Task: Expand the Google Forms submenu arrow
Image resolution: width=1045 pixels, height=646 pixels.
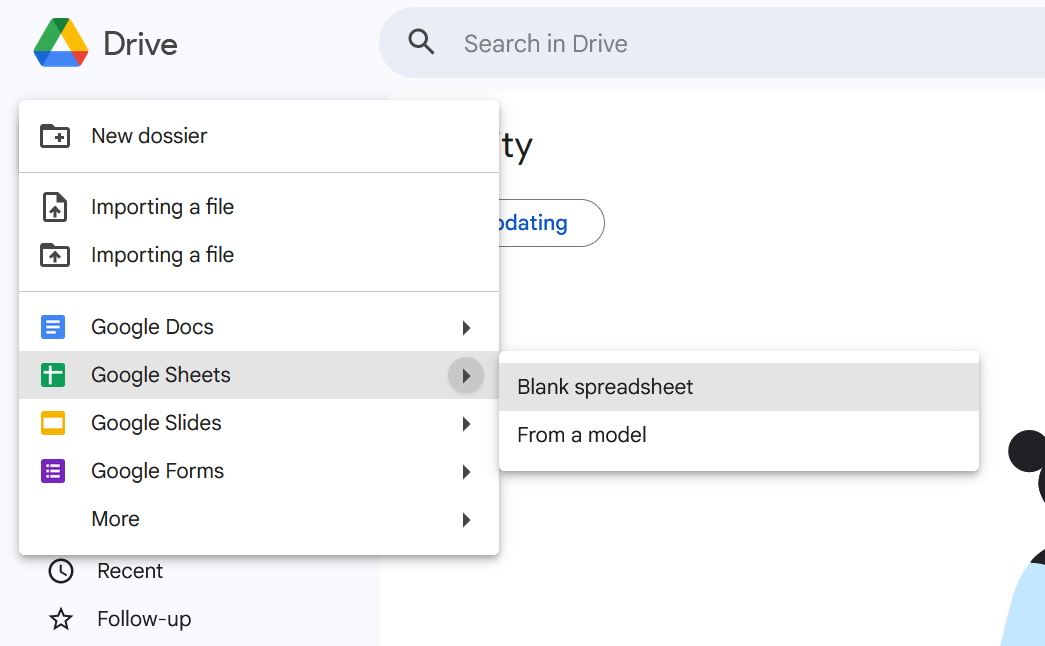Action: point(466,471)
